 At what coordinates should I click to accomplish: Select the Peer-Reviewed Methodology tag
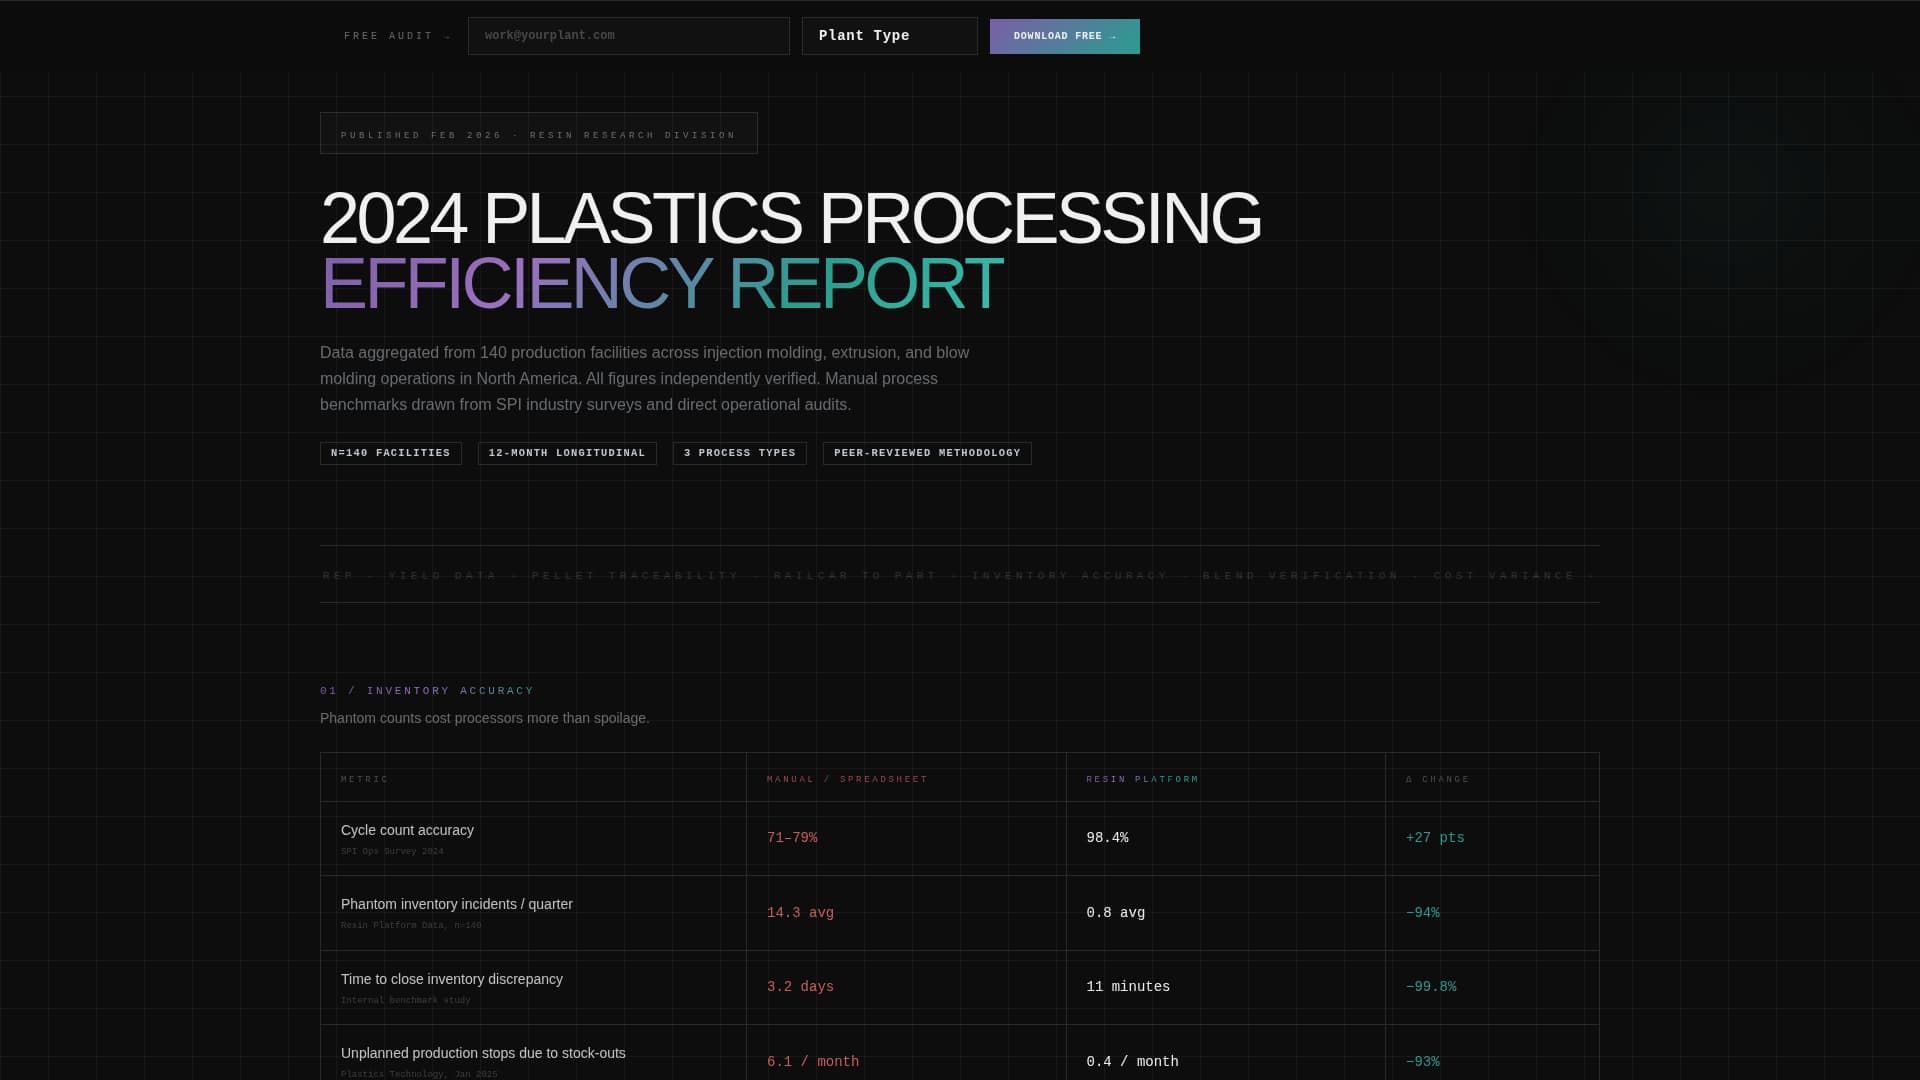coord(927,453)
